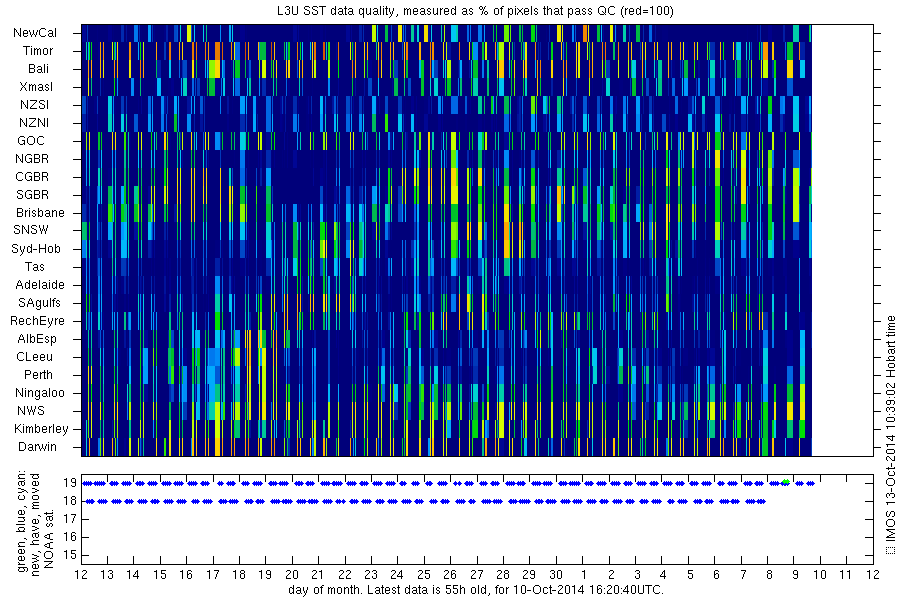Select the Adelaide region label
The width and height of the screenshot is (900, 600).
[x=40, y=285]
